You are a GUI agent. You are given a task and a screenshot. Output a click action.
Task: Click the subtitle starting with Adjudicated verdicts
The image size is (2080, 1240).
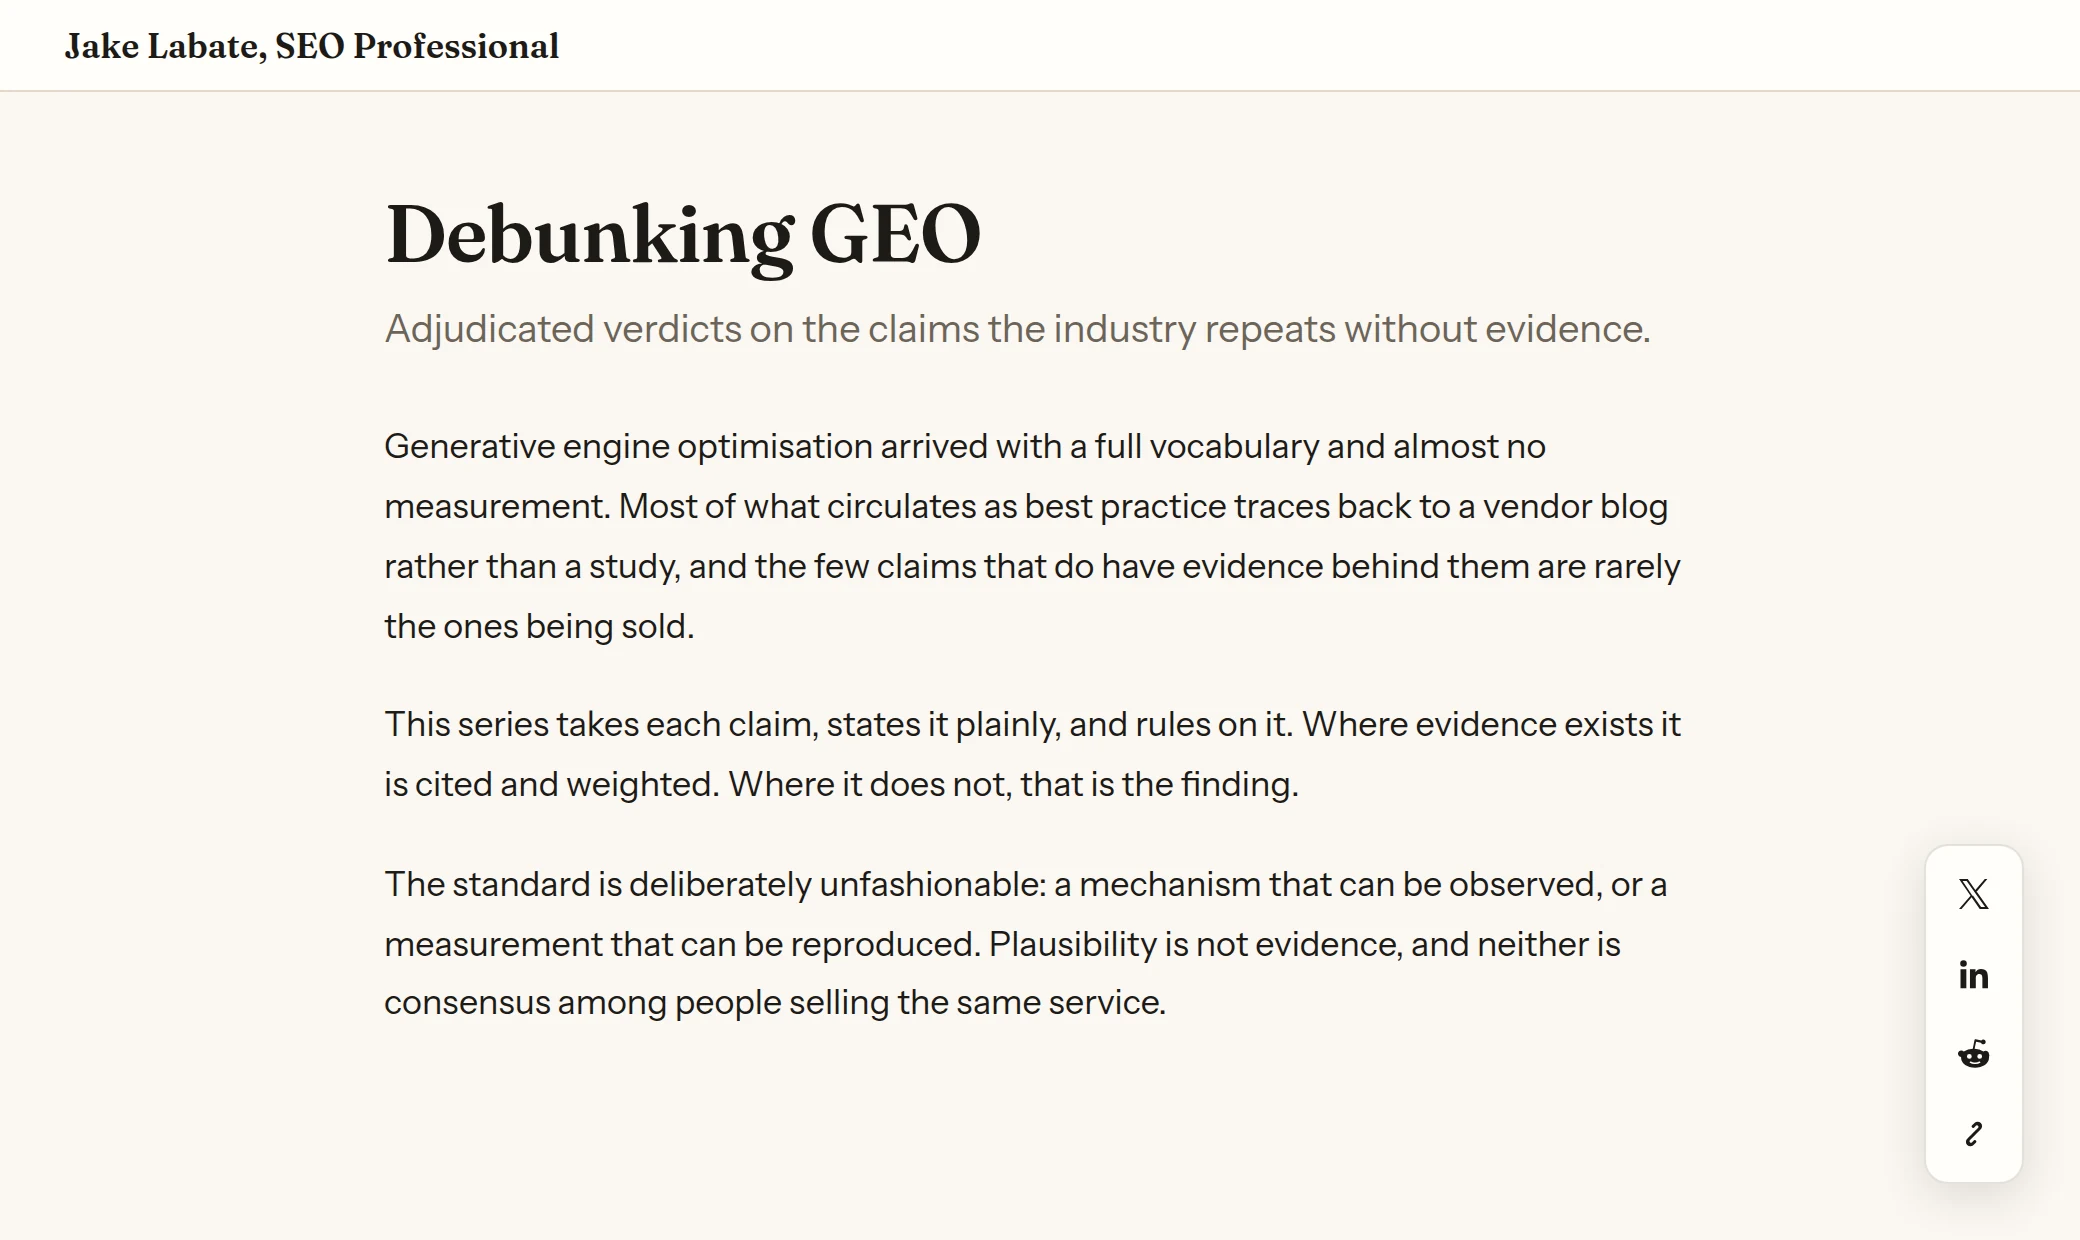coord(1017,329)
